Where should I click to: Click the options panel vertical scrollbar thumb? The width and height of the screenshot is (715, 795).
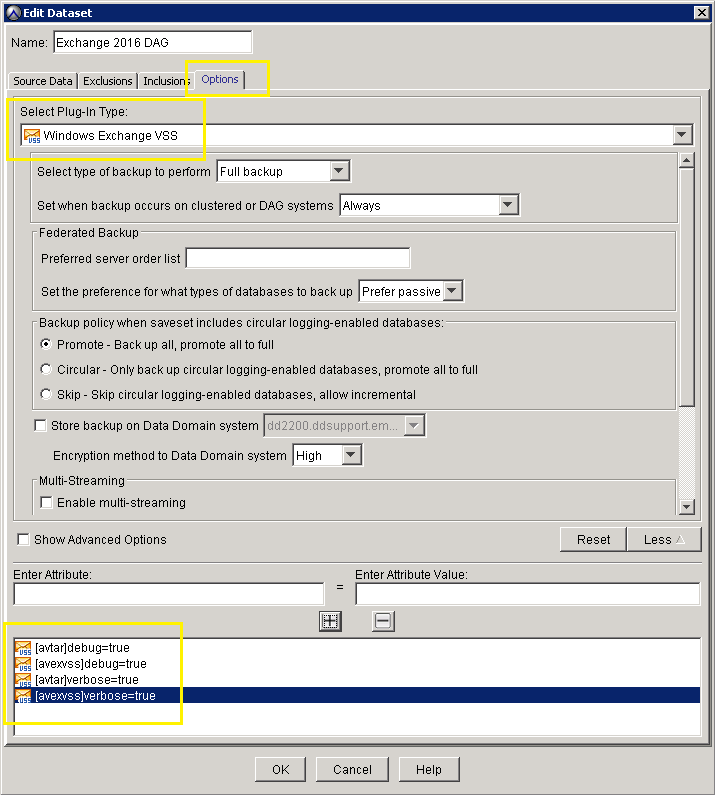pos(687,287)
